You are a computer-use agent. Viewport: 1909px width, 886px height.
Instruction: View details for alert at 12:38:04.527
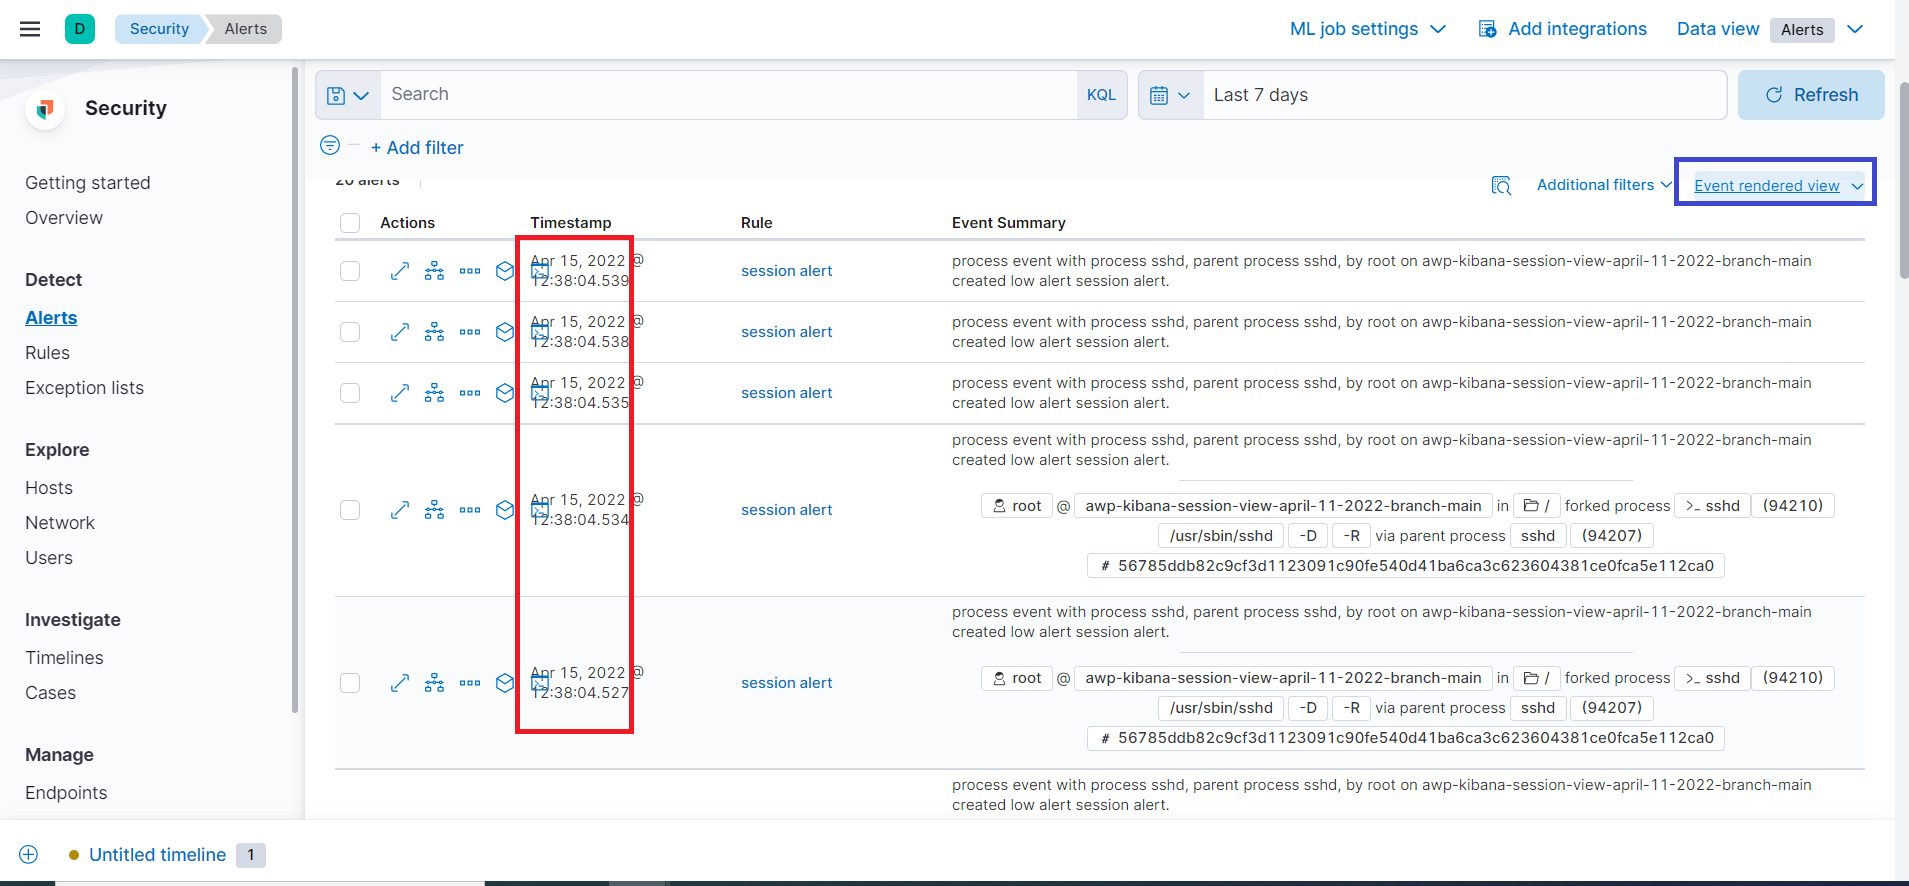point(400,683)
